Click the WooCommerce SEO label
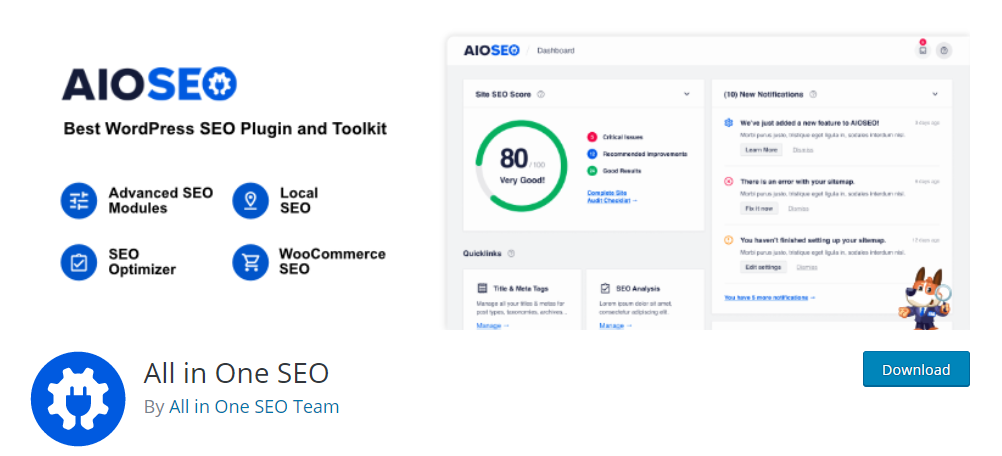1002x456 pixels. 332,261
